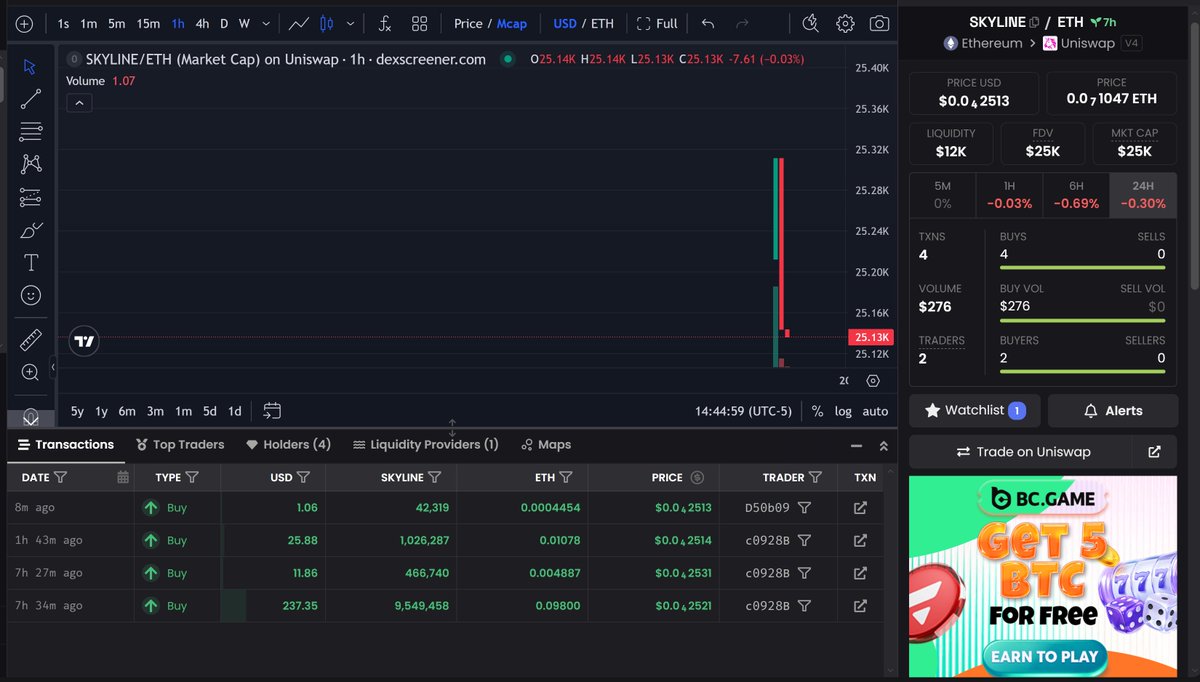This screenshot has height=682, width=1200.
Task: Toggle USD / ETH denomination
Action: [583, 23]
